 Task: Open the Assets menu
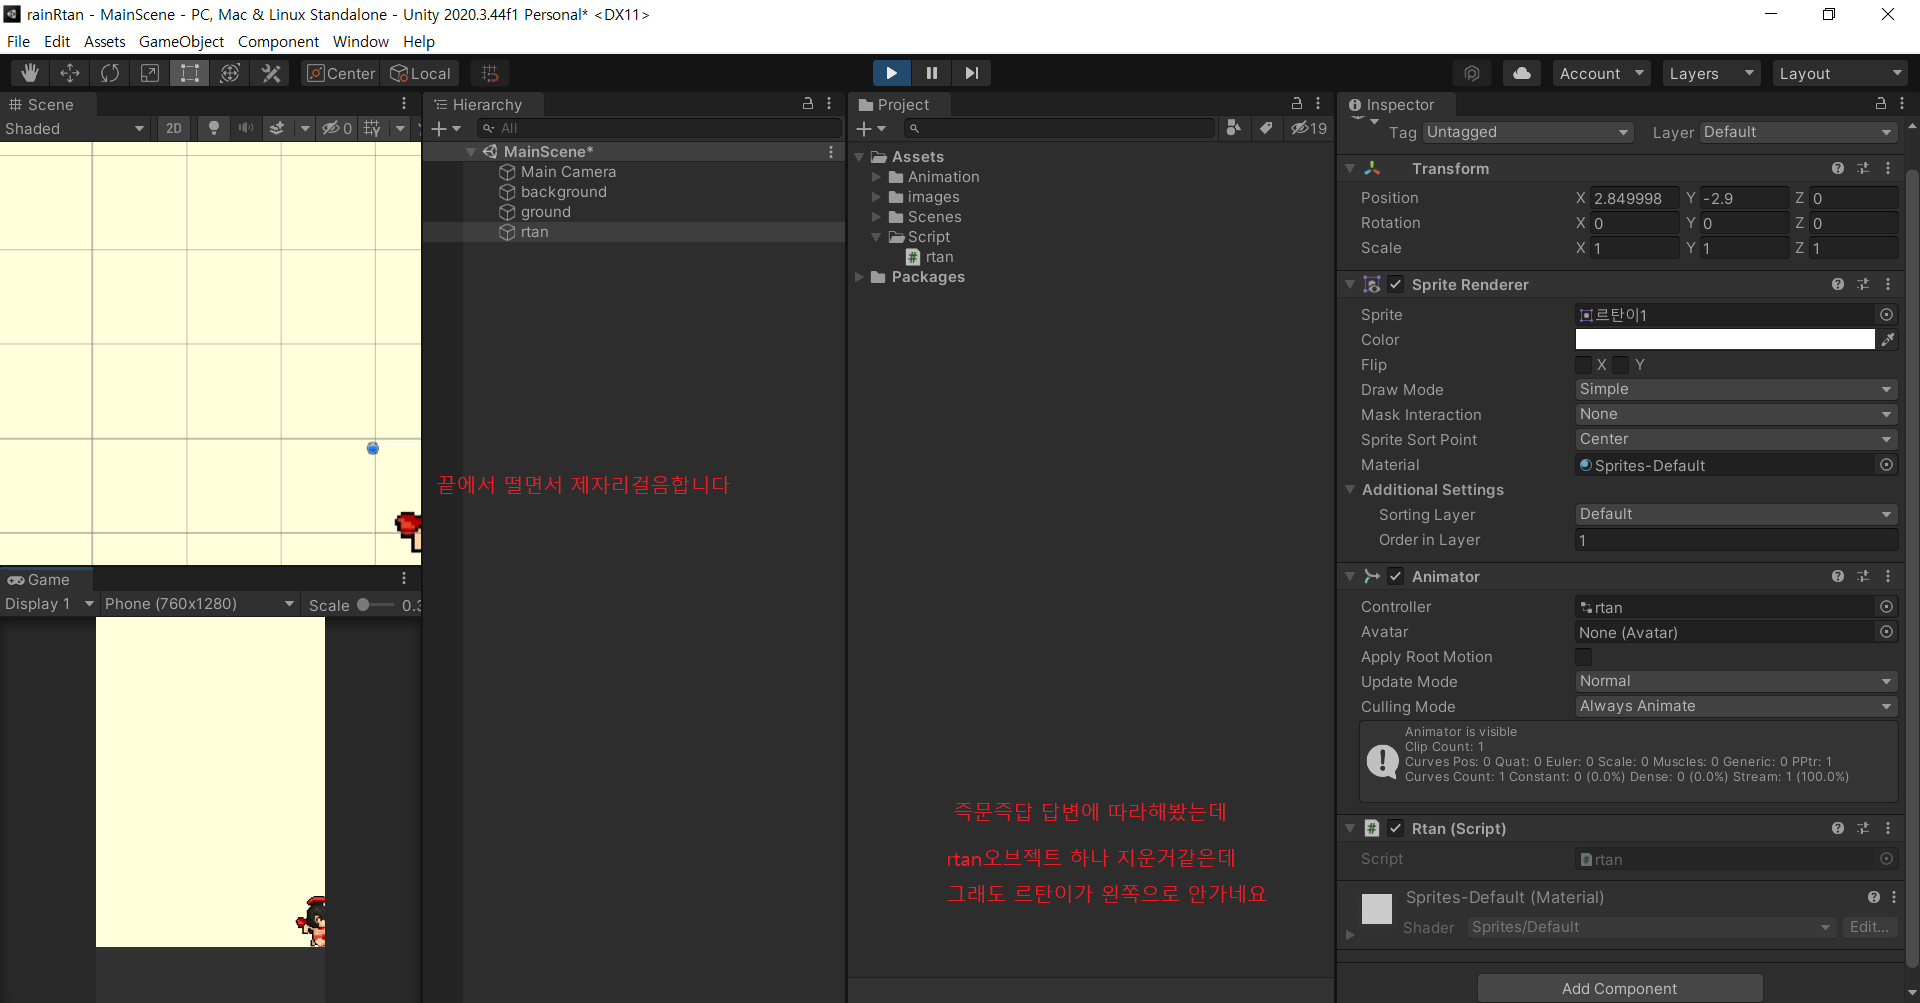click(104, 41)
